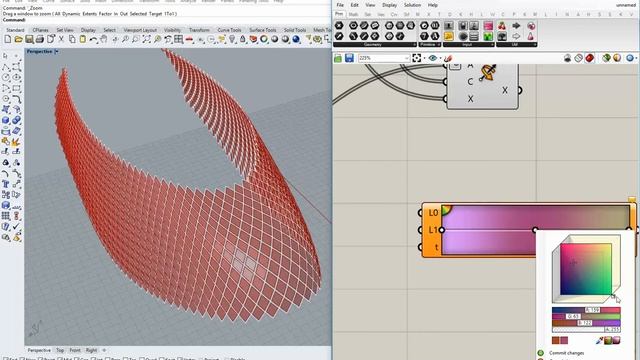Open Grasshopper Solution menu
Viewport: 640px width, 360px height.
point(412,5)
